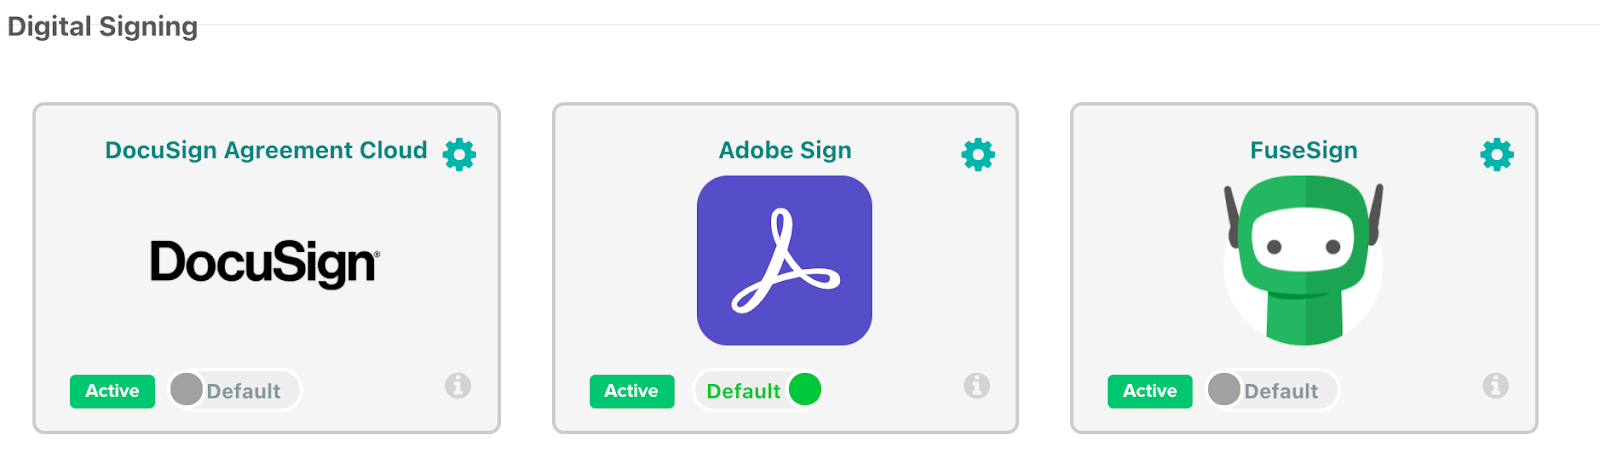Click DocuSign's Active status button
1600x458 pixels.
point(112,391)
